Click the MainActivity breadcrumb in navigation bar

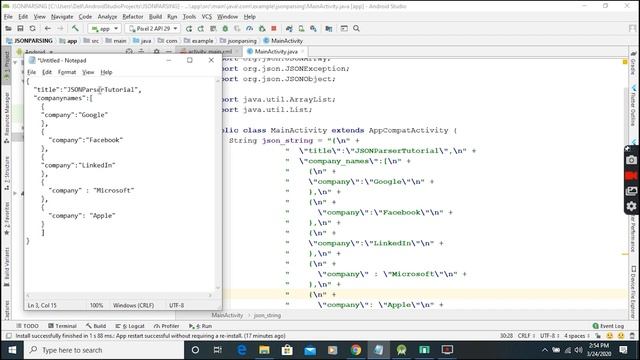pyautogui.click(x=283, y=41)
